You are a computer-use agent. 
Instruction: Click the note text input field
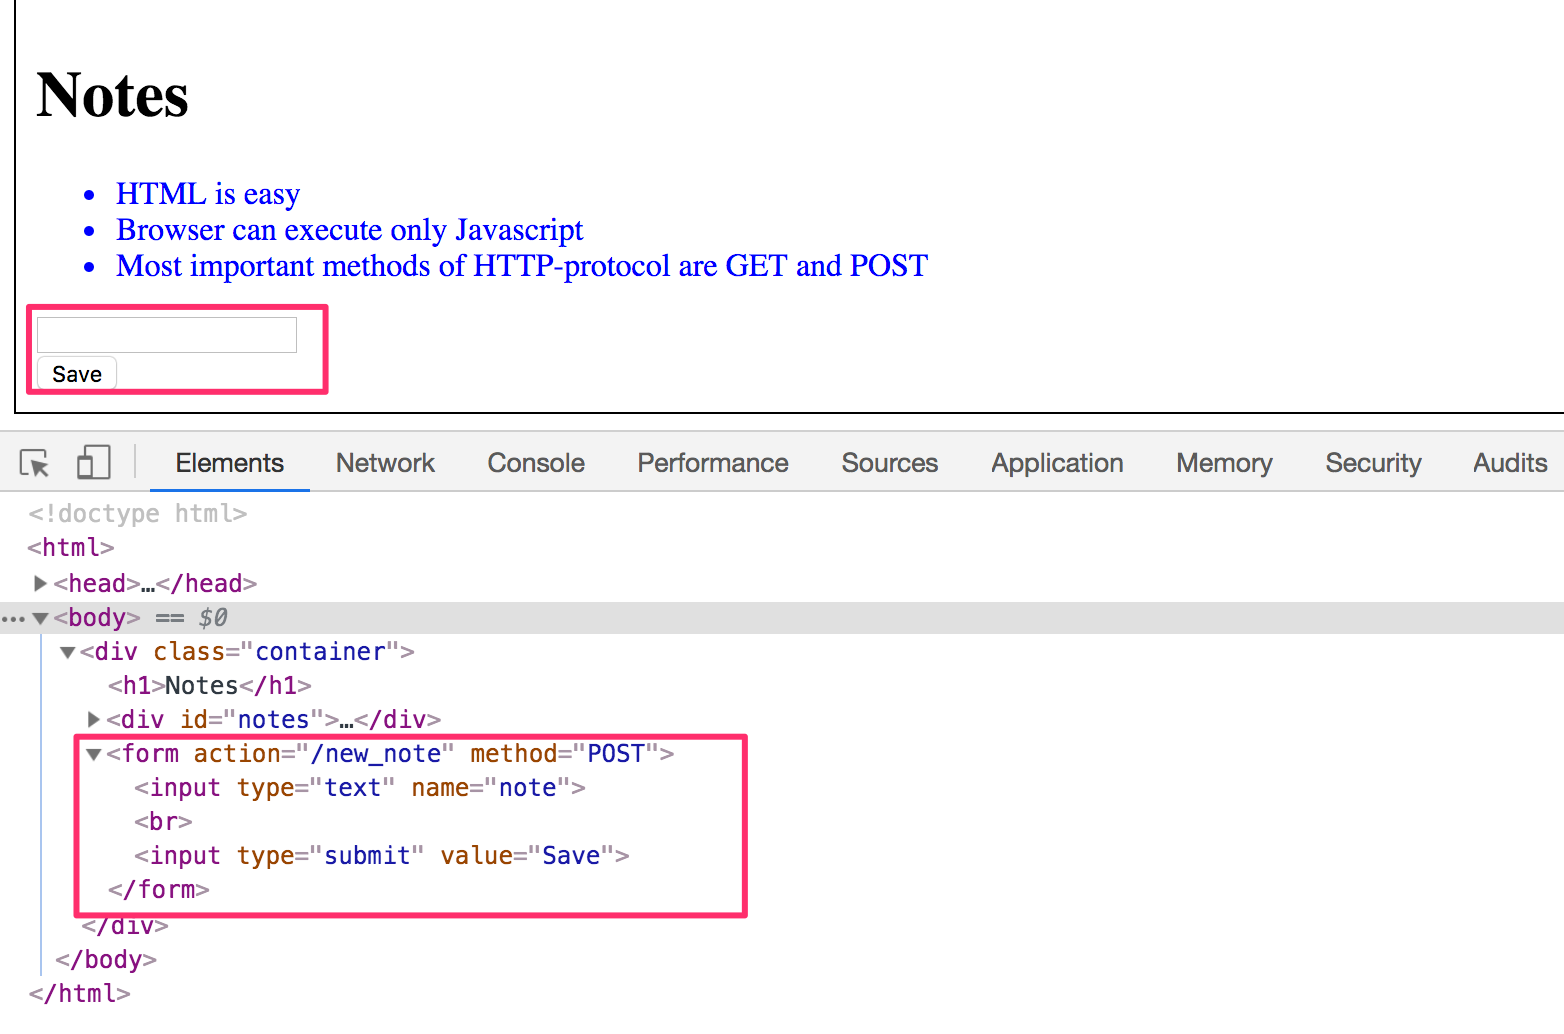[167, 335]
